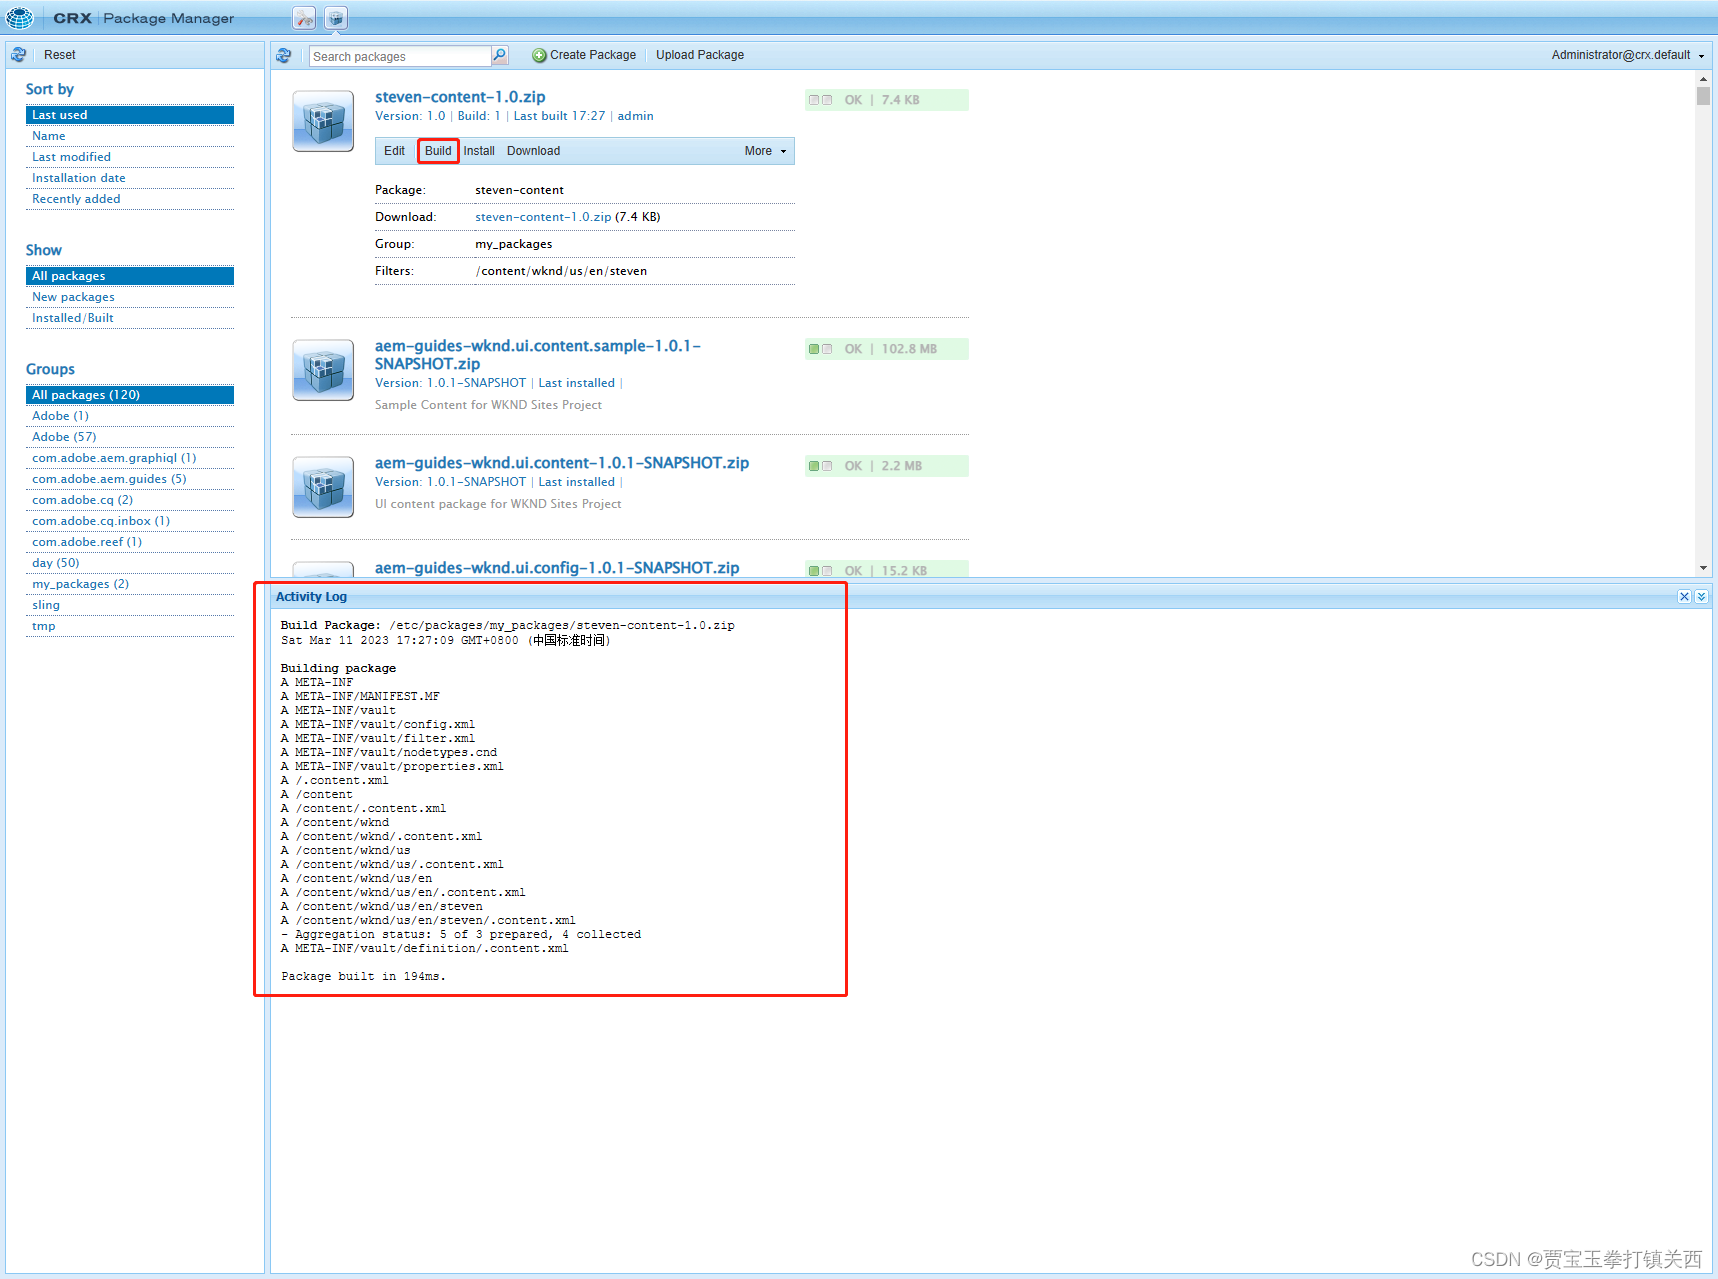1718x1279 pixels.
Task: Click the Build button
Action: [x=437, y=150]
